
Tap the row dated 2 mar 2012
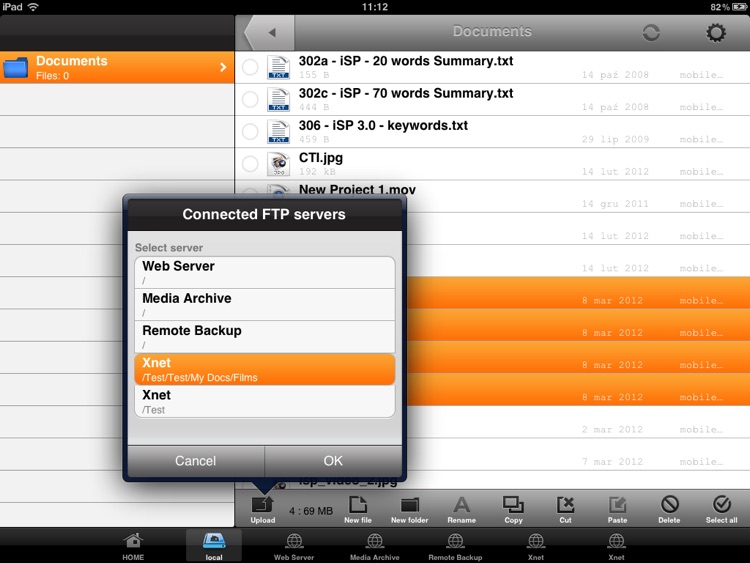coord(578,422)
